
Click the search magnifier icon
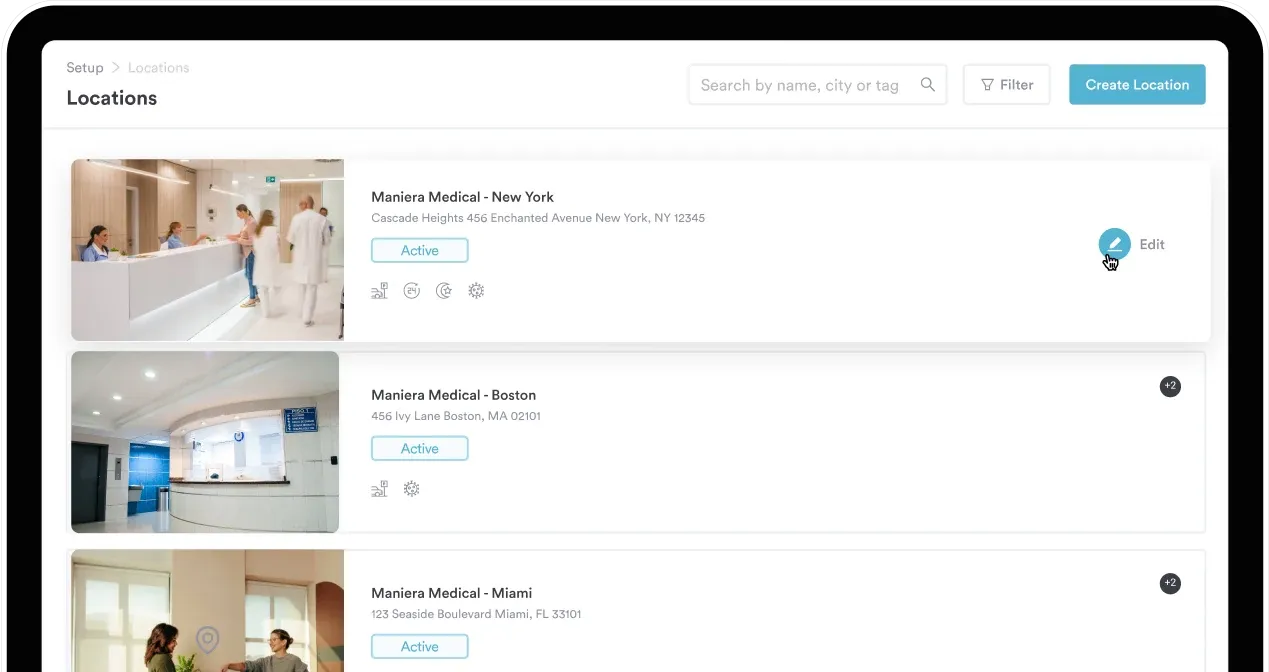[x=928, y=84]
